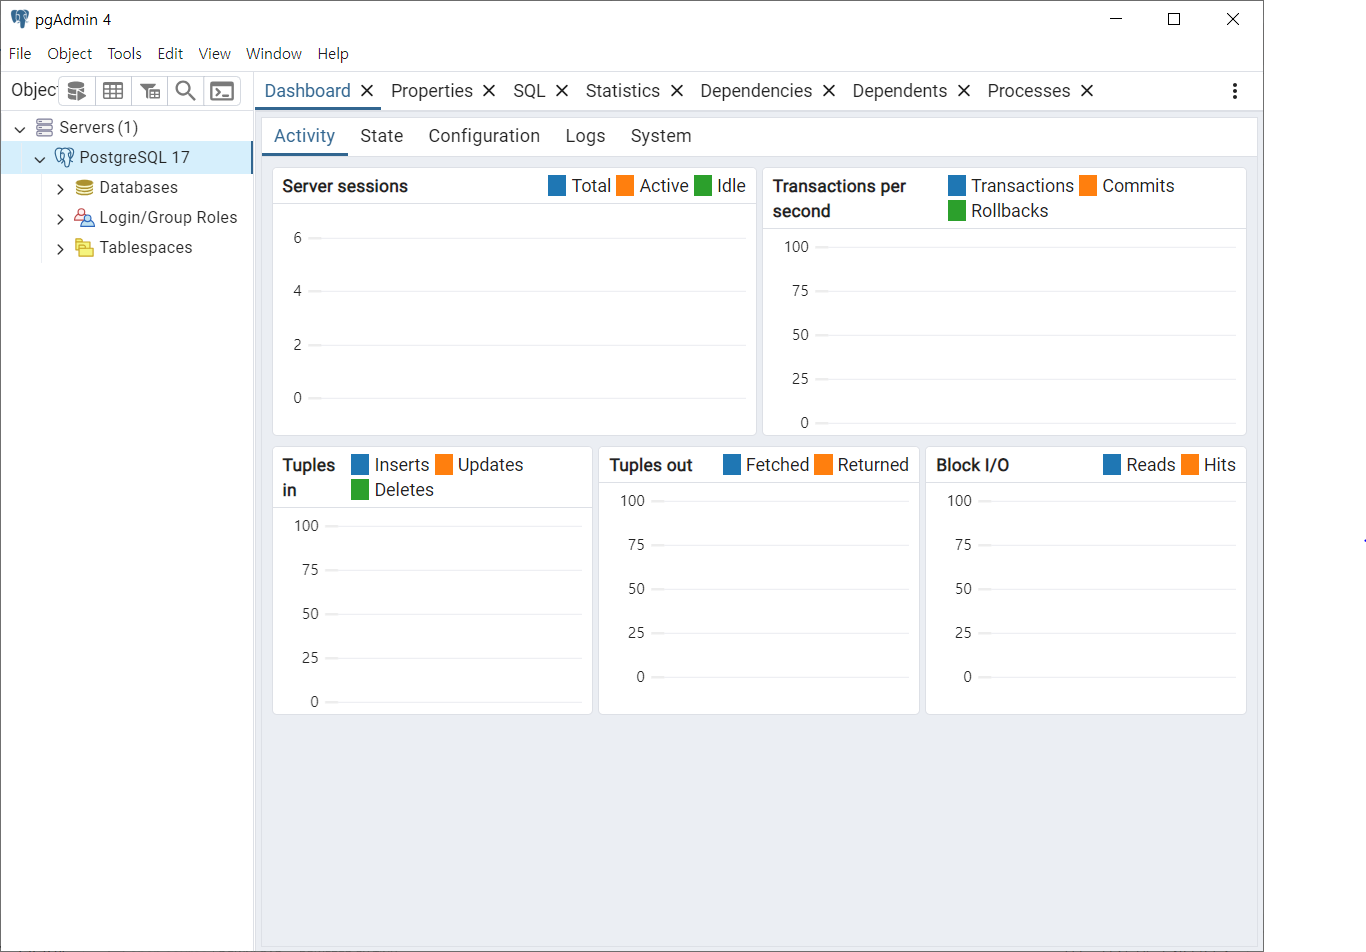Click the Fetched legend swatch

(732, 465)
